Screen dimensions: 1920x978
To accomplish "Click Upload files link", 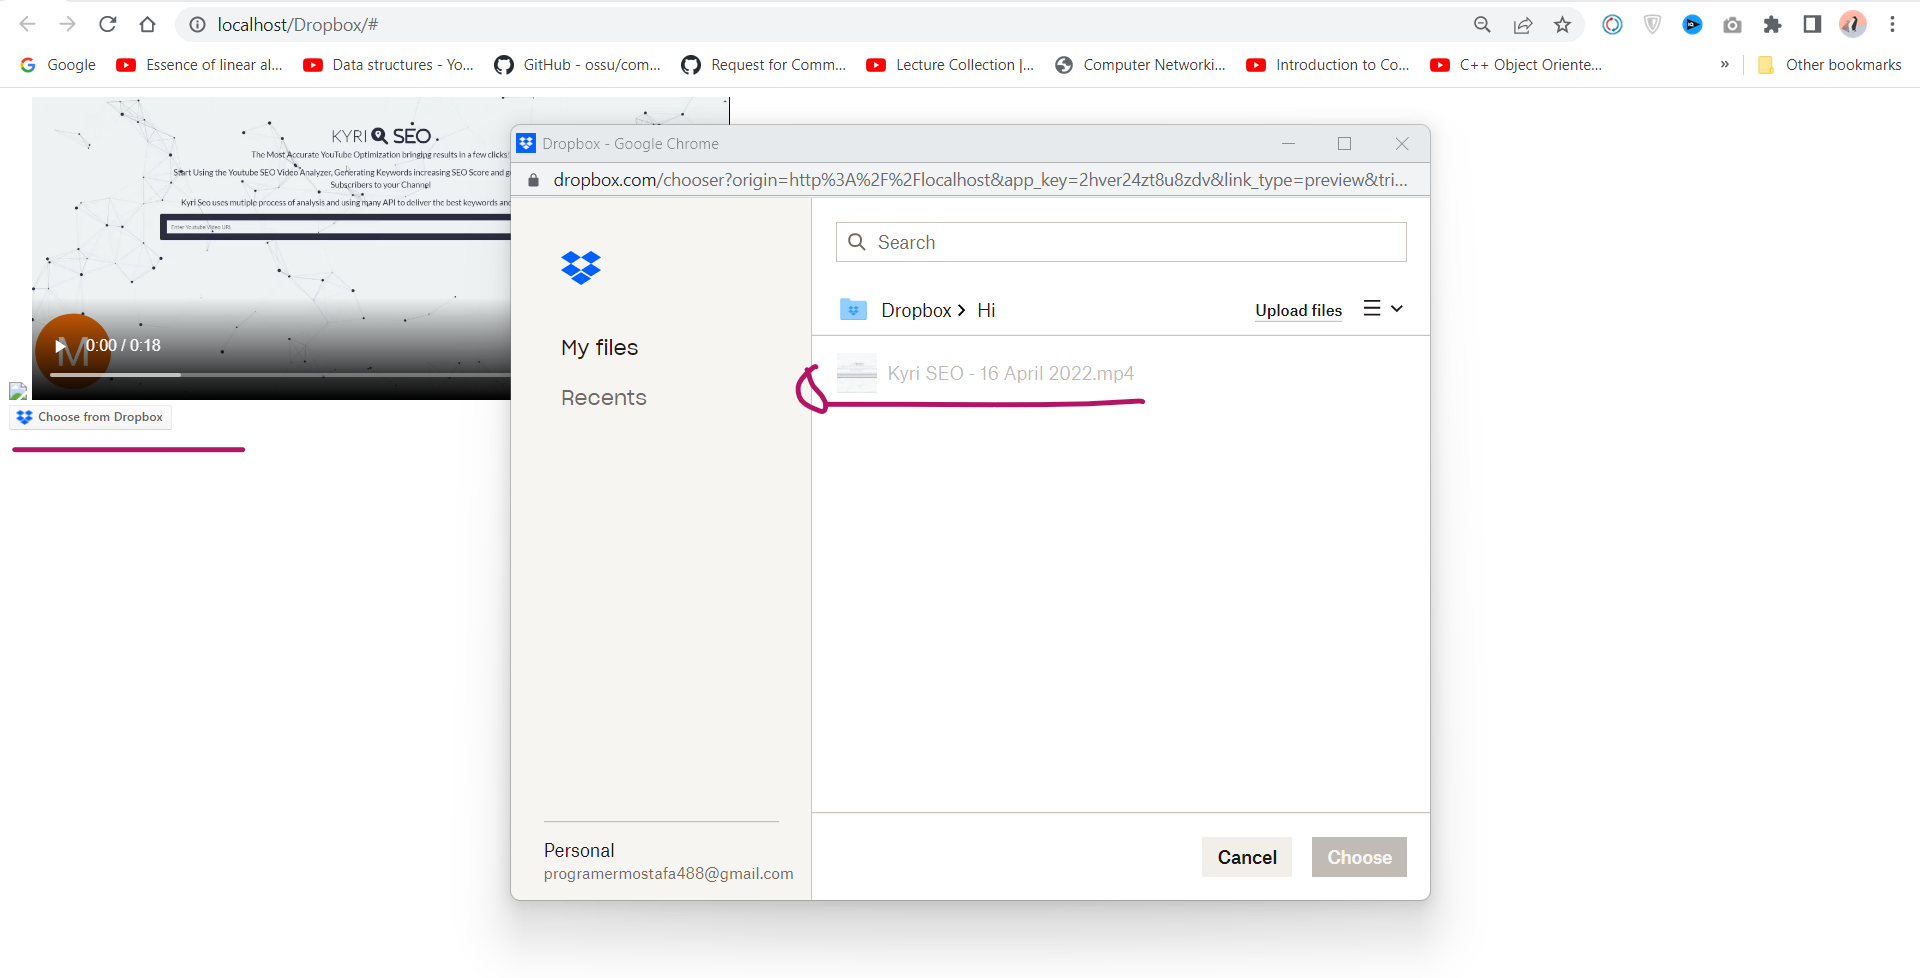I will tap(1298, 310).
